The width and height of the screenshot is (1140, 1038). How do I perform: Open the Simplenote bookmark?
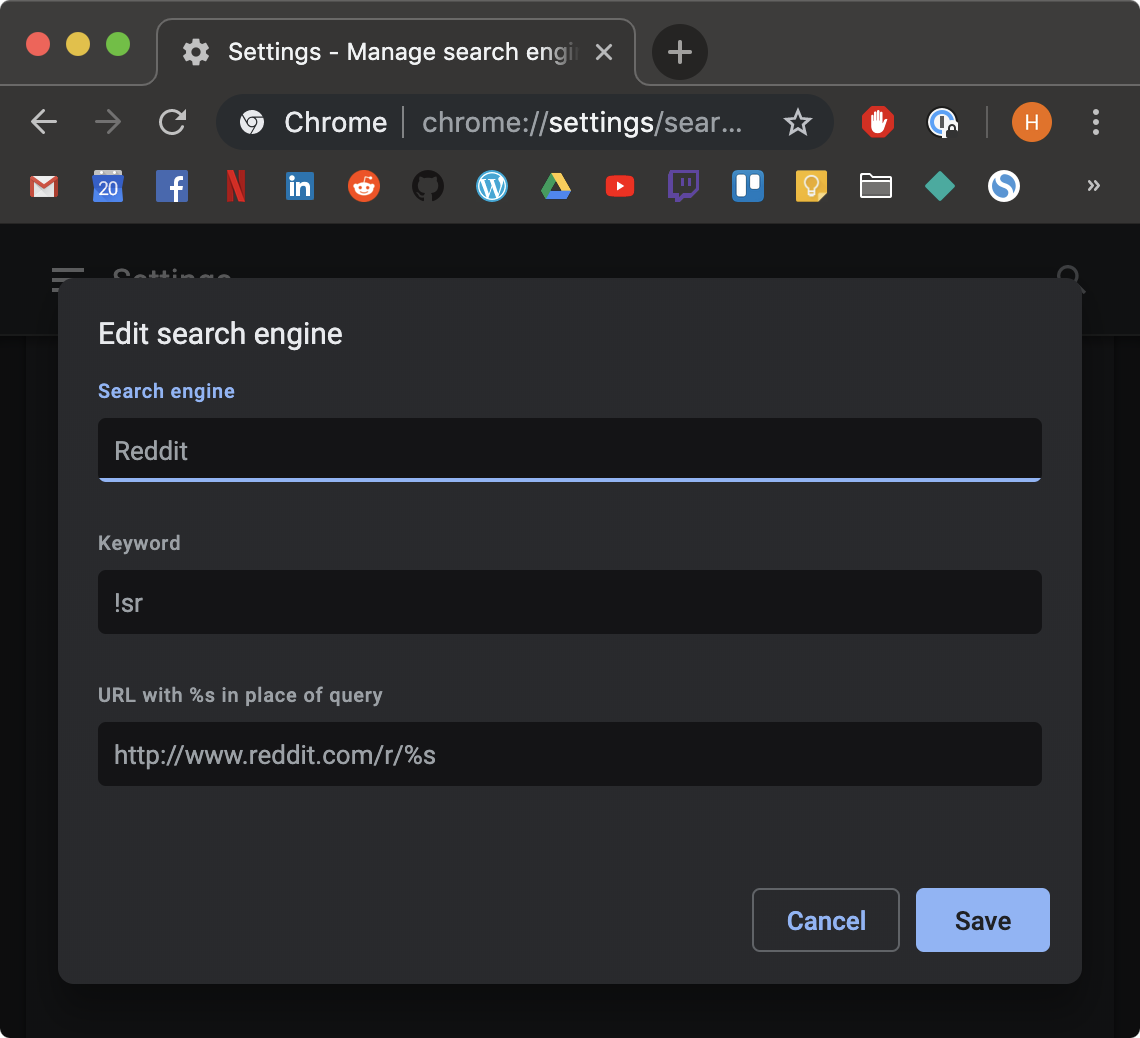pos(1003,187)
